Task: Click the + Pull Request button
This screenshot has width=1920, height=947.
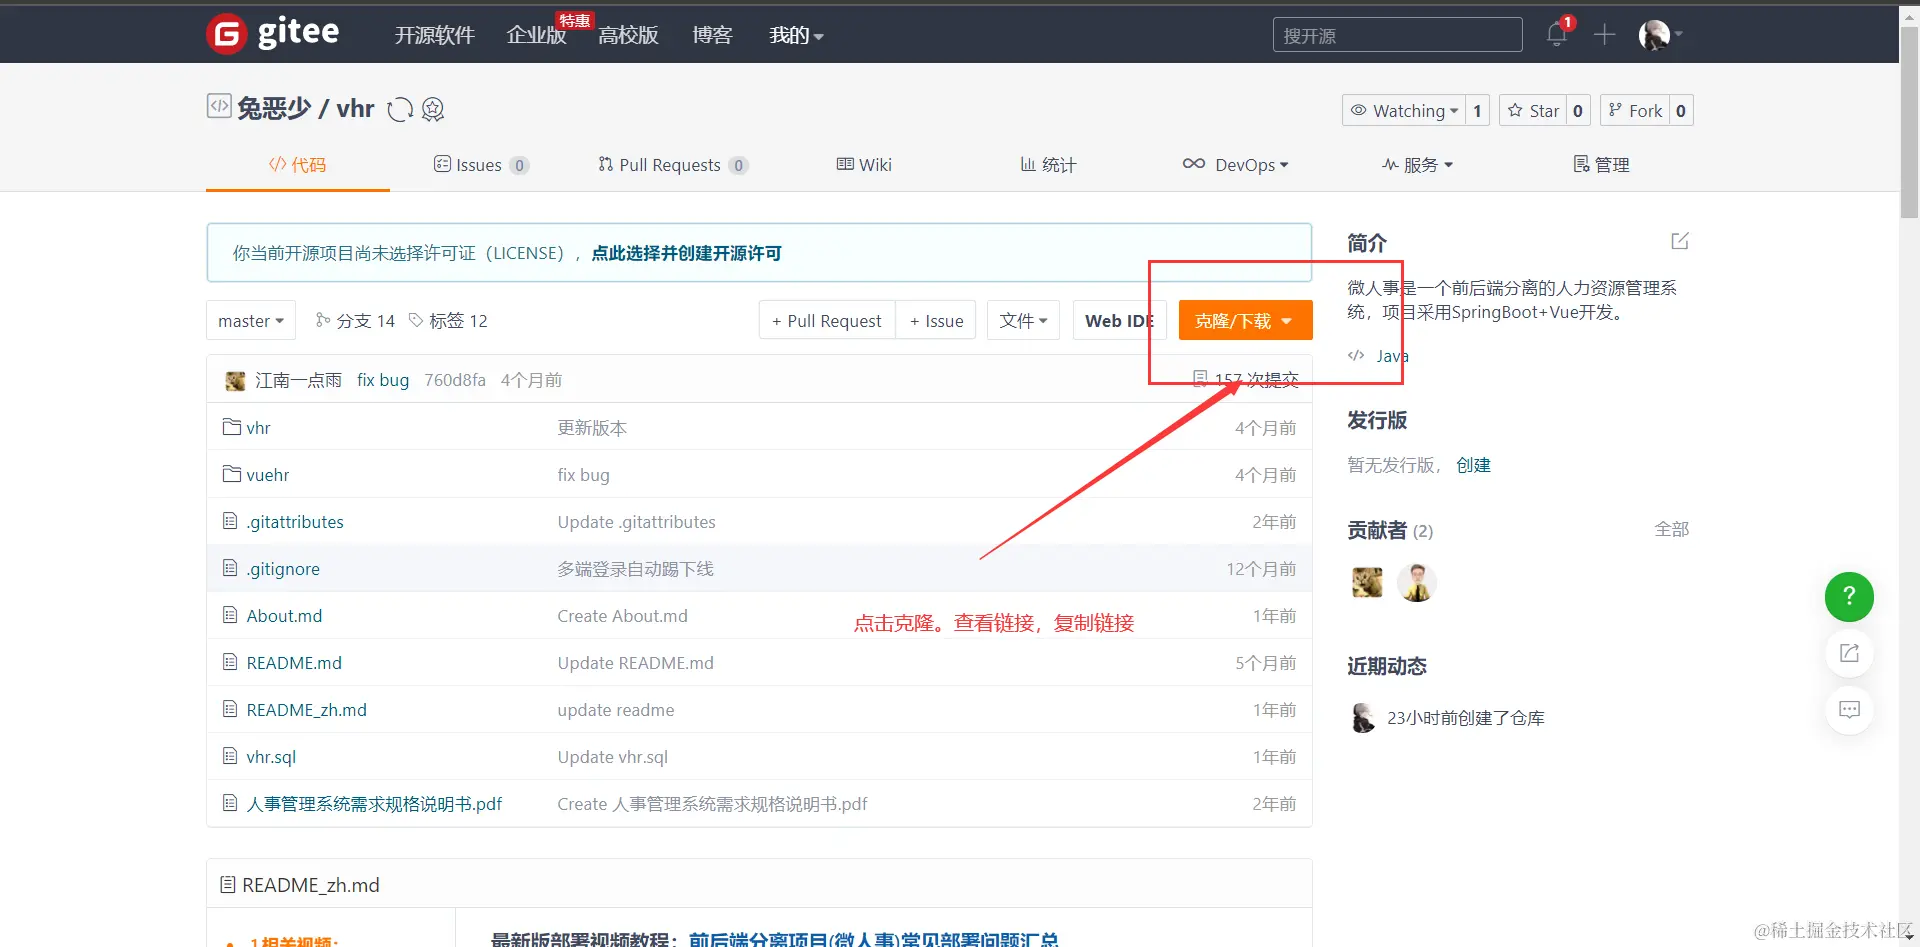Action: tap(827, 320)
